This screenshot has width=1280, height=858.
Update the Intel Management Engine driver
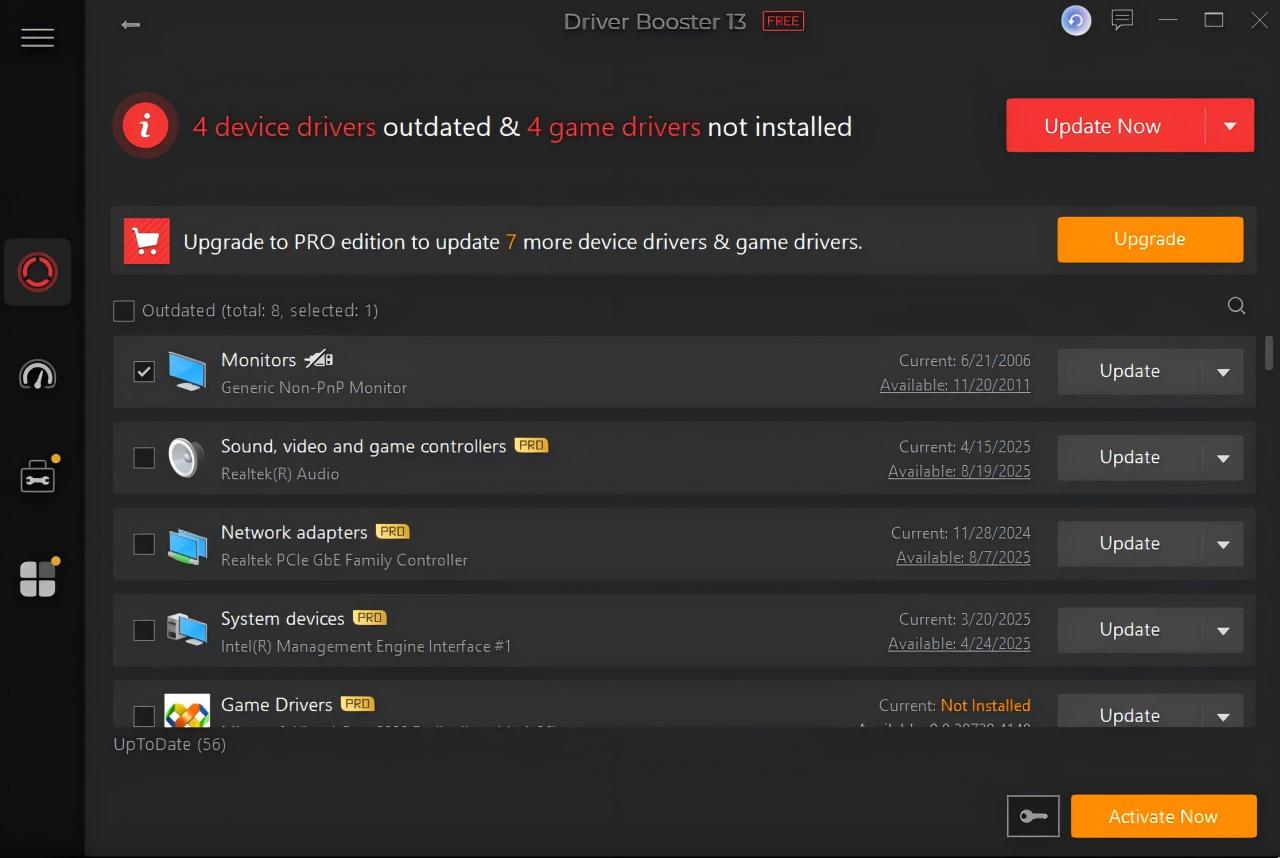point(1130,629)
